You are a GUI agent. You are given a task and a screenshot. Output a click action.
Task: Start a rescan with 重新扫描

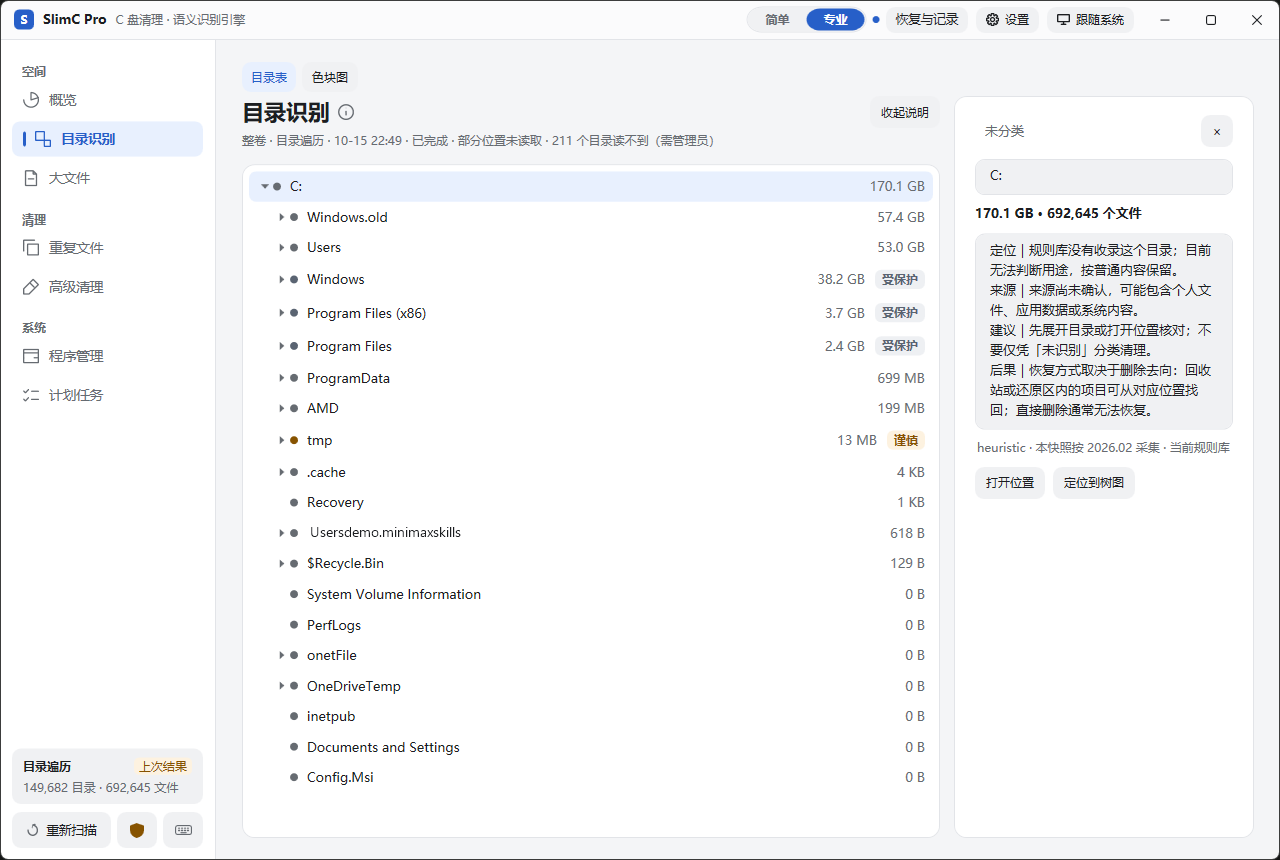pos(62,830)
